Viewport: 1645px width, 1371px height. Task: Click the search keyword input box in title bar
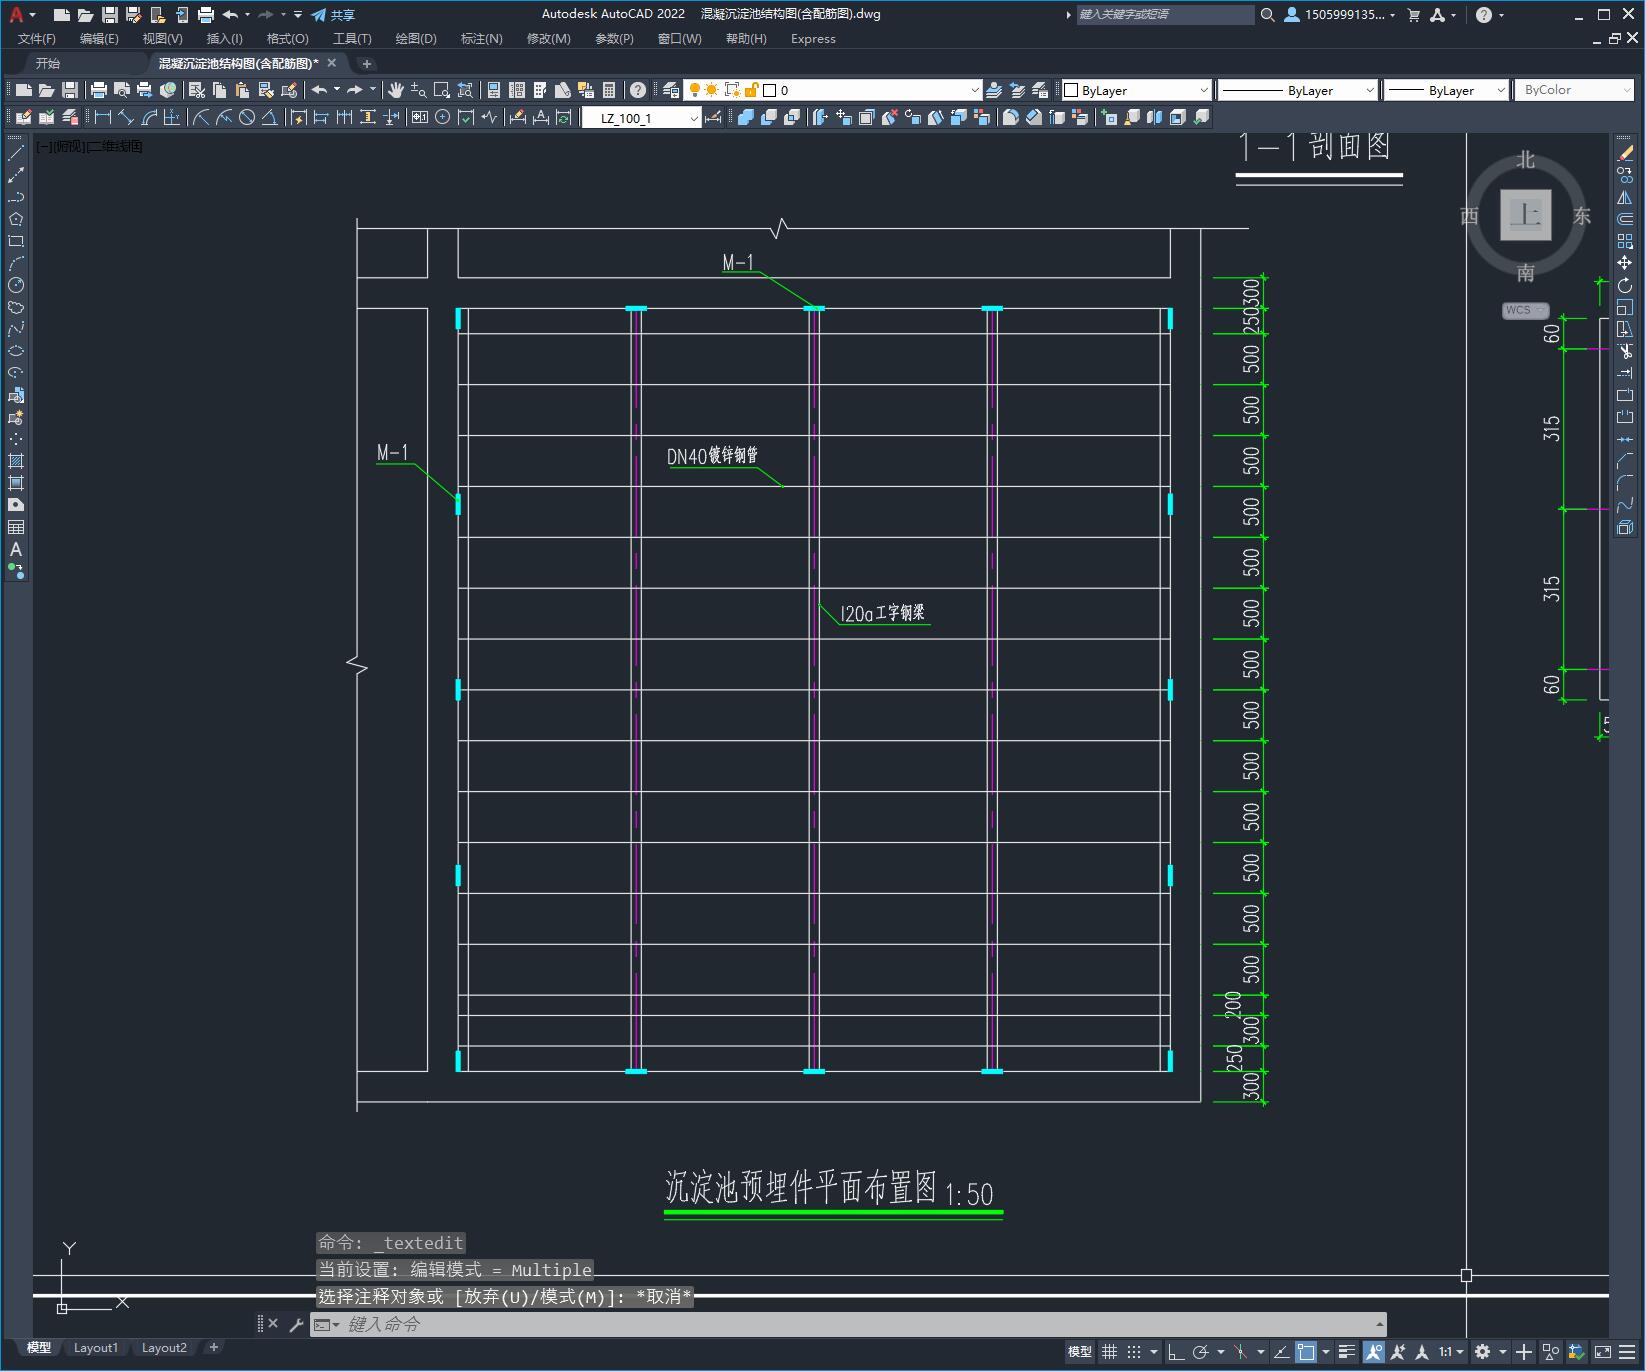[x=1165, y=15]
